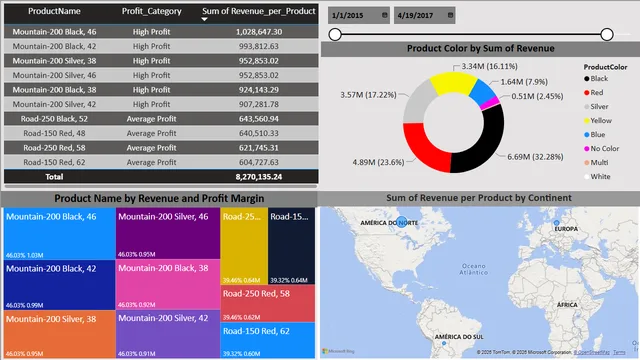This screenshot has height=360, width=640.
Task: Sort by Profit_Category column header
Action: coord(151,11)
